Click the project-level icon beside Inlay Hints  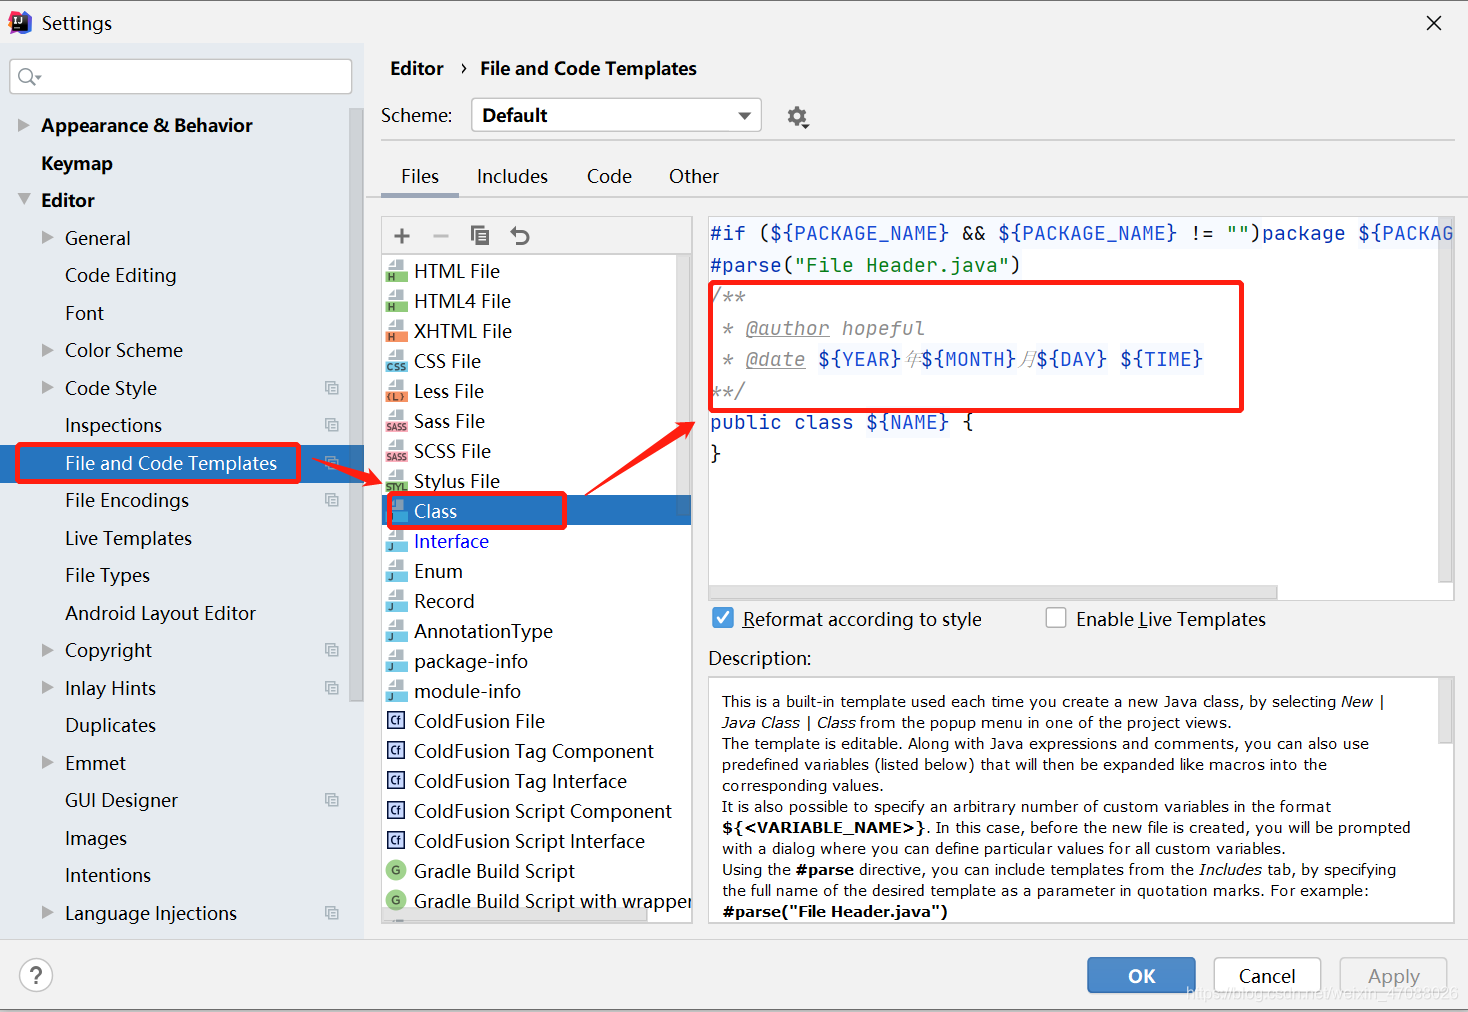tap(332, 688)
